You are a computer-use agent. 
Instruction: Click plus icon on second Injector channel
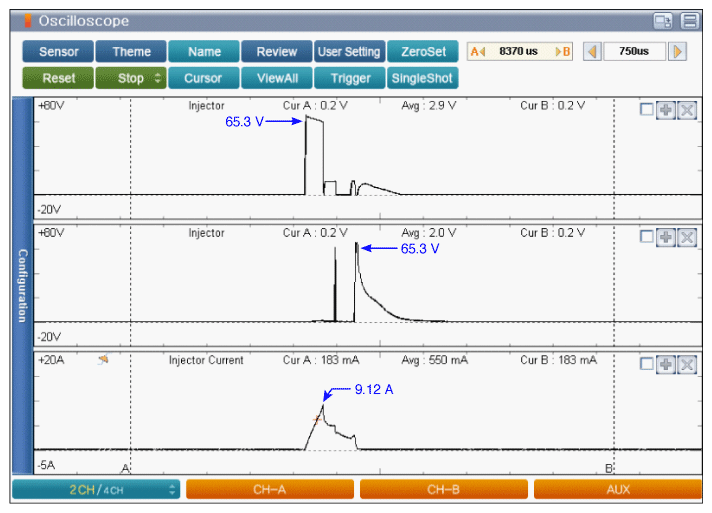click(x=666, y=237)
